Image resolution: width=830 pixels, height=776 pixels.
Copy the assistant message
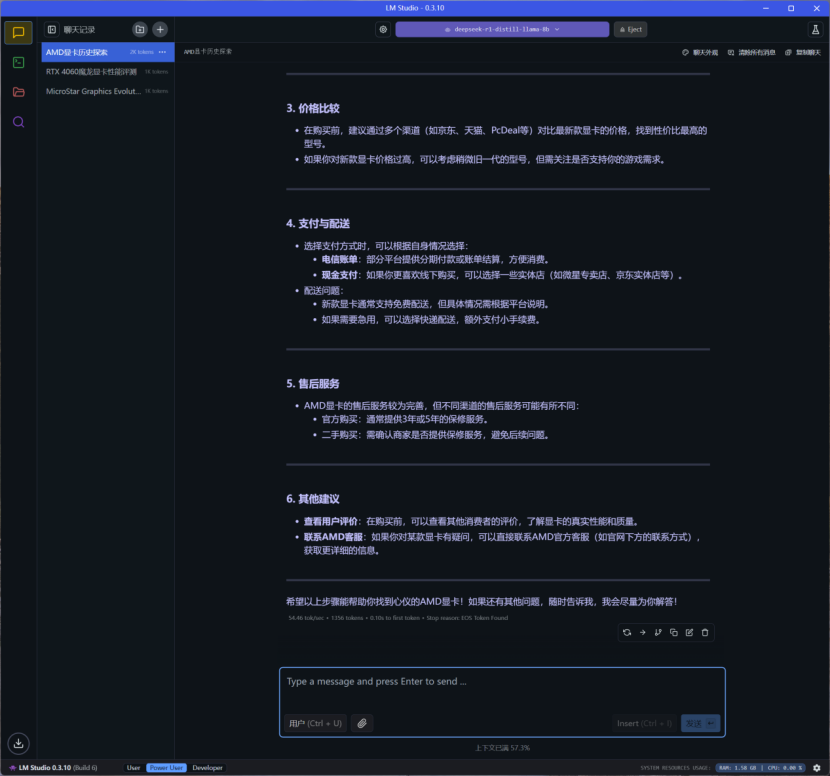click(674, 632)
